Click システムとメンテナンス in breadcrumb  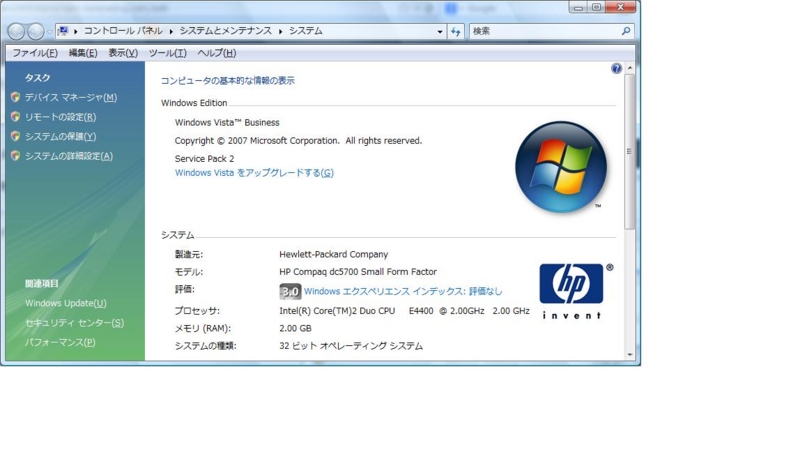click(226, 31)
